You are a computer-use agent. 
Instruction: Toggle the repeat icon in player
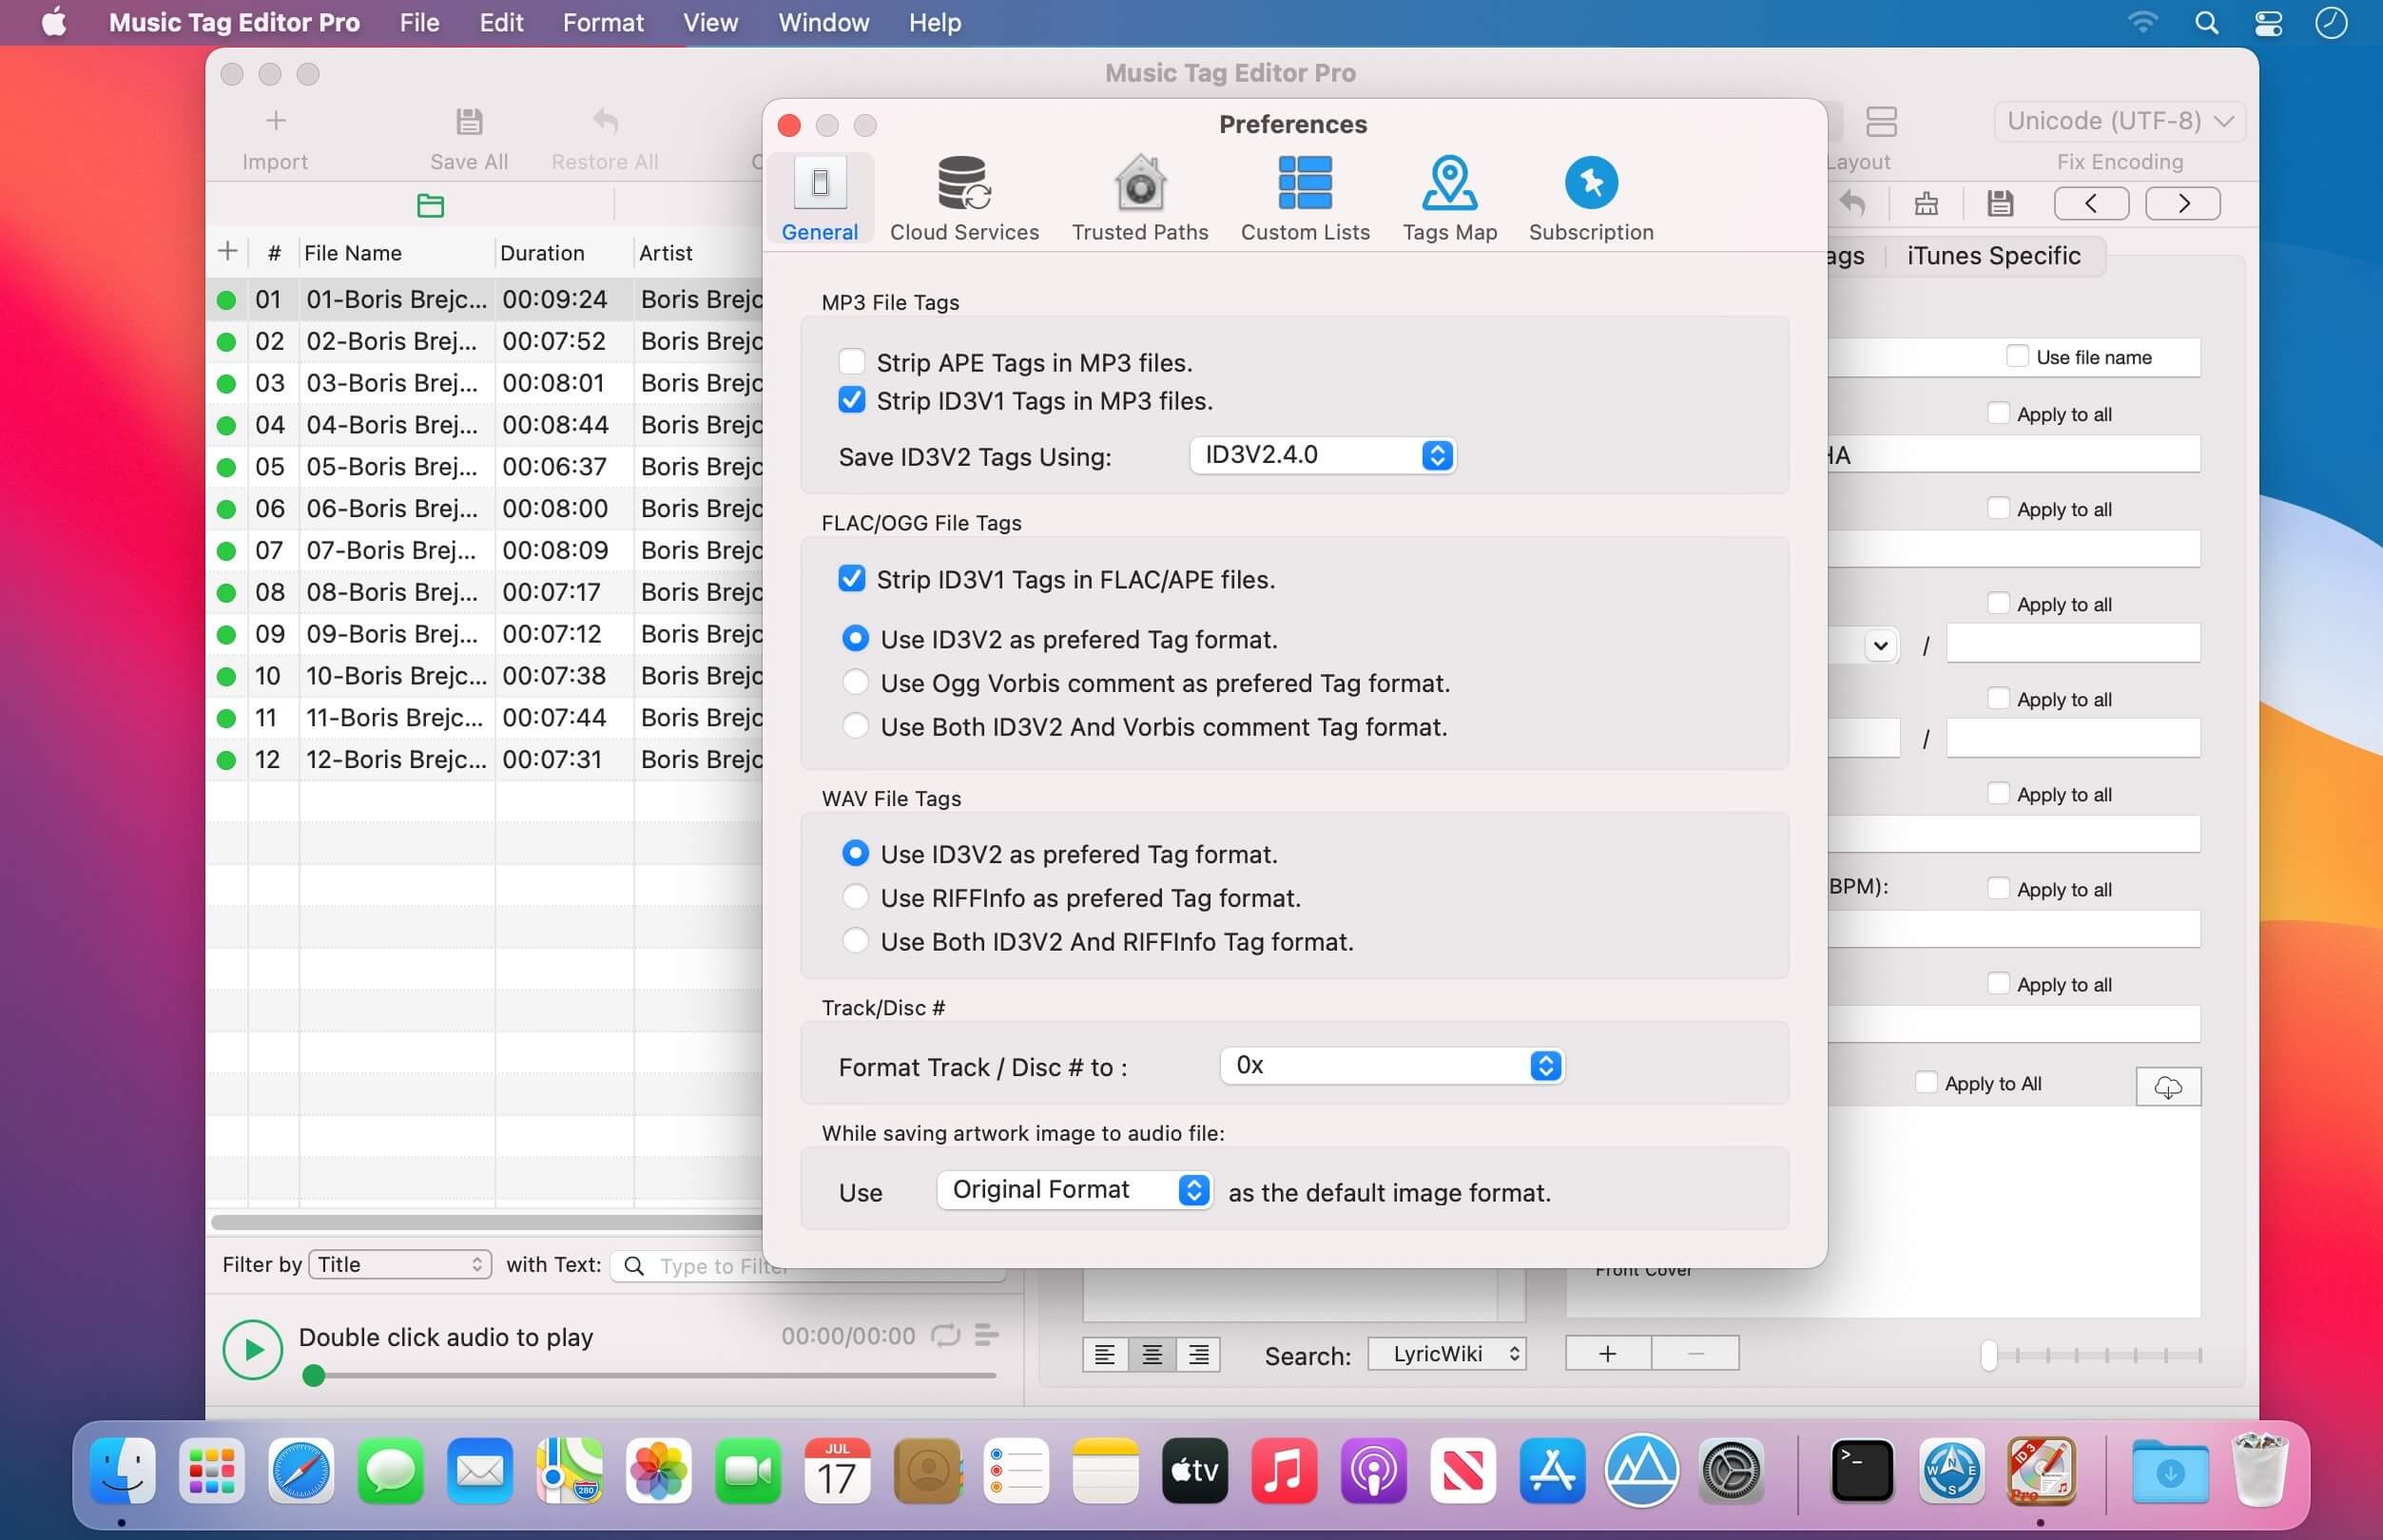coord(945,1335)
